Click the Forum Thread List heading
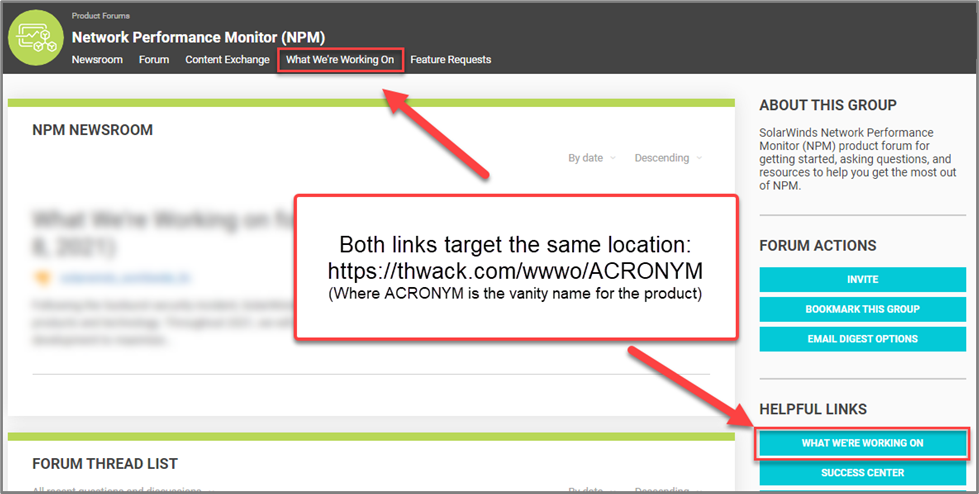The image size is (979, 494). [105, 464]
